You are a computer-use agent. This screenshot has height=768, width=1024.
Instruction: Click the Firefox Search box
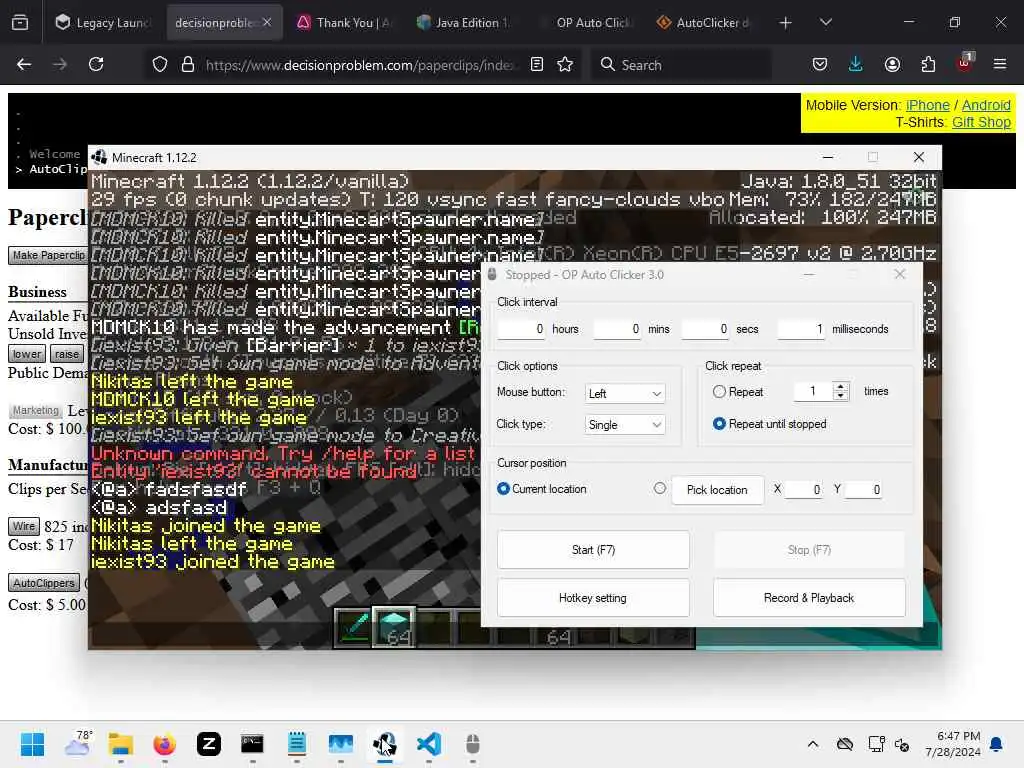682,64
